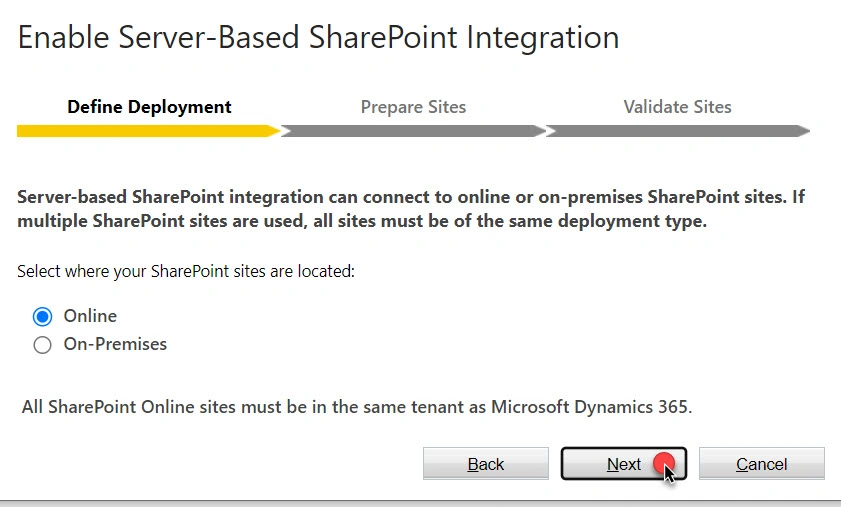Open the Define Deployment step label
Screen dimensions: 841x507
tap(149, 107)
